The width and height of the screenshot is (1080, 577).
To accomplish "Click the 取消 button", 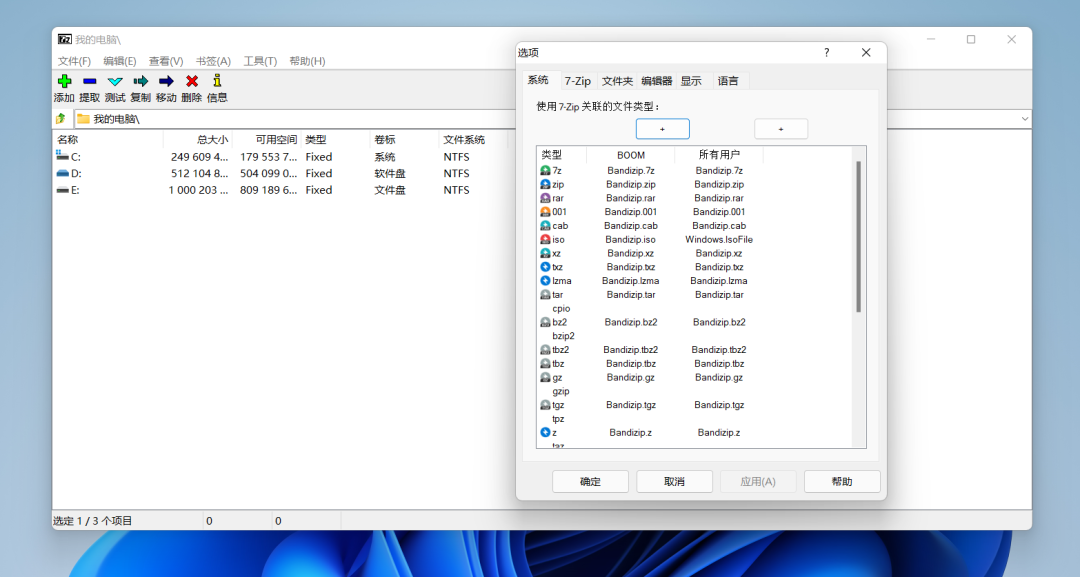I will (674, 481).
